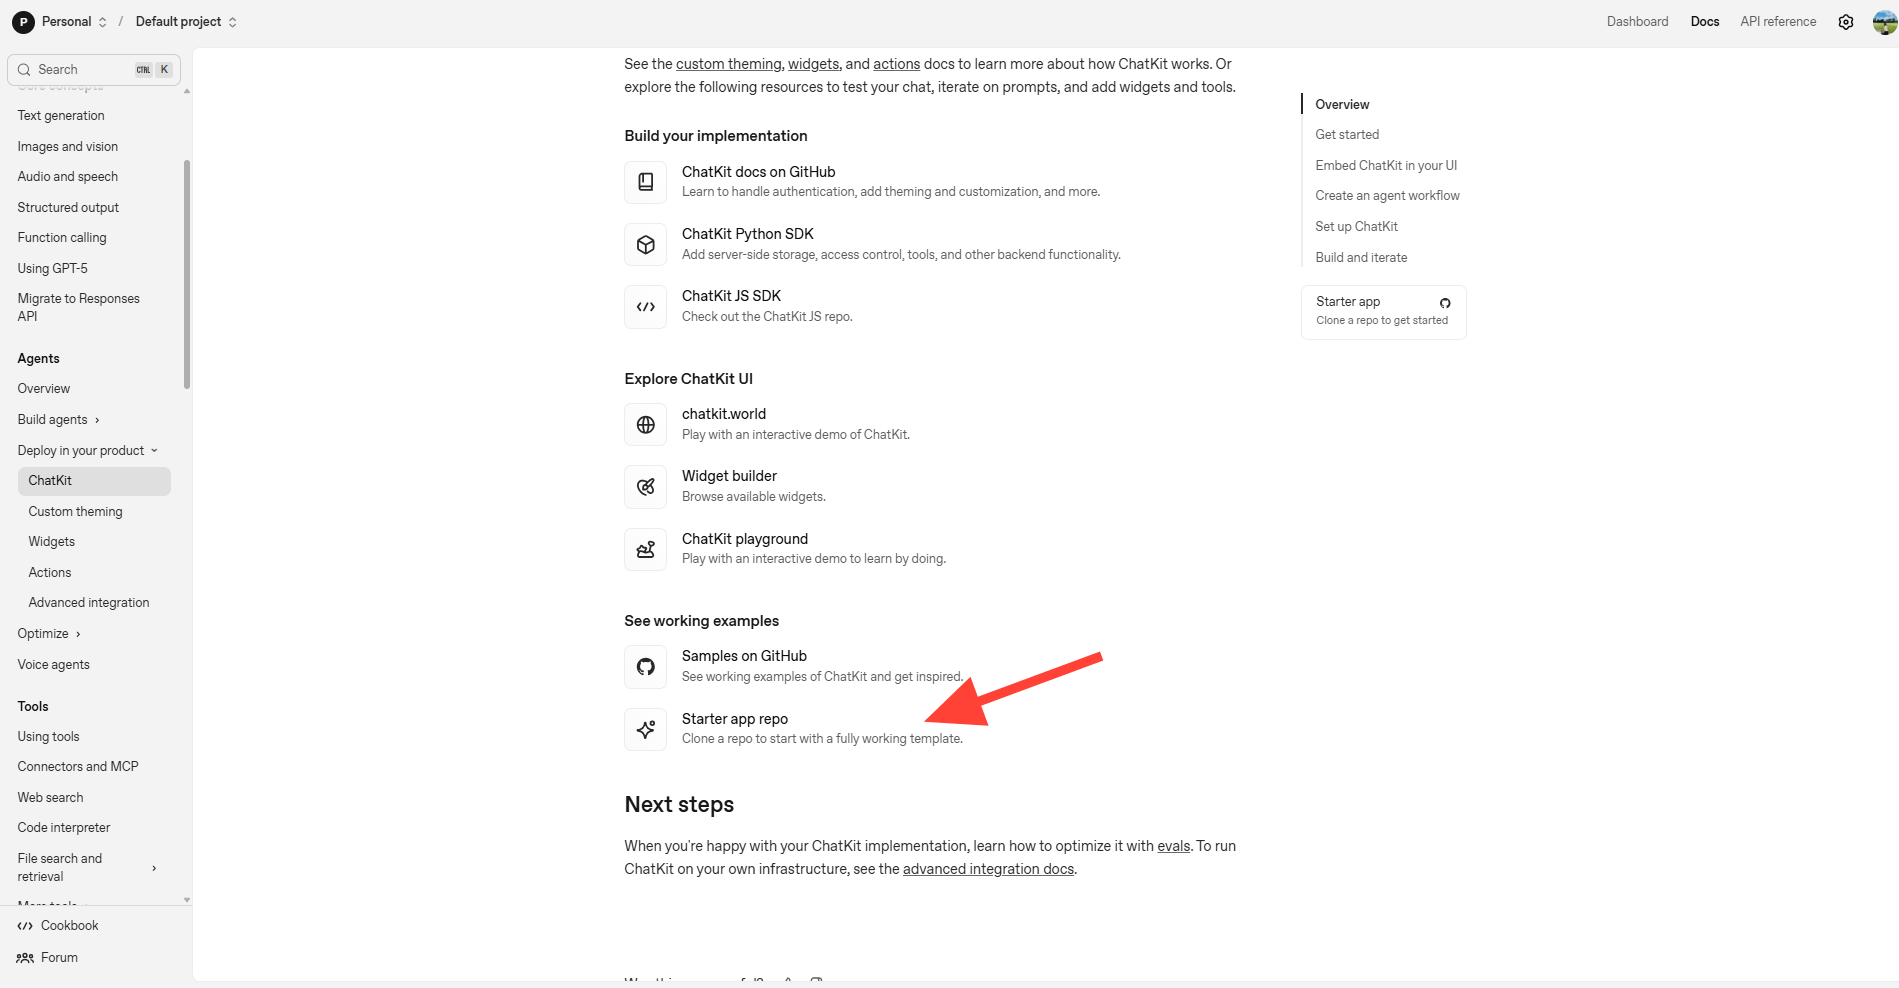Click the ChatKit JS SDK code icon
Screen dimensions: 1899x988
(646, 307)
